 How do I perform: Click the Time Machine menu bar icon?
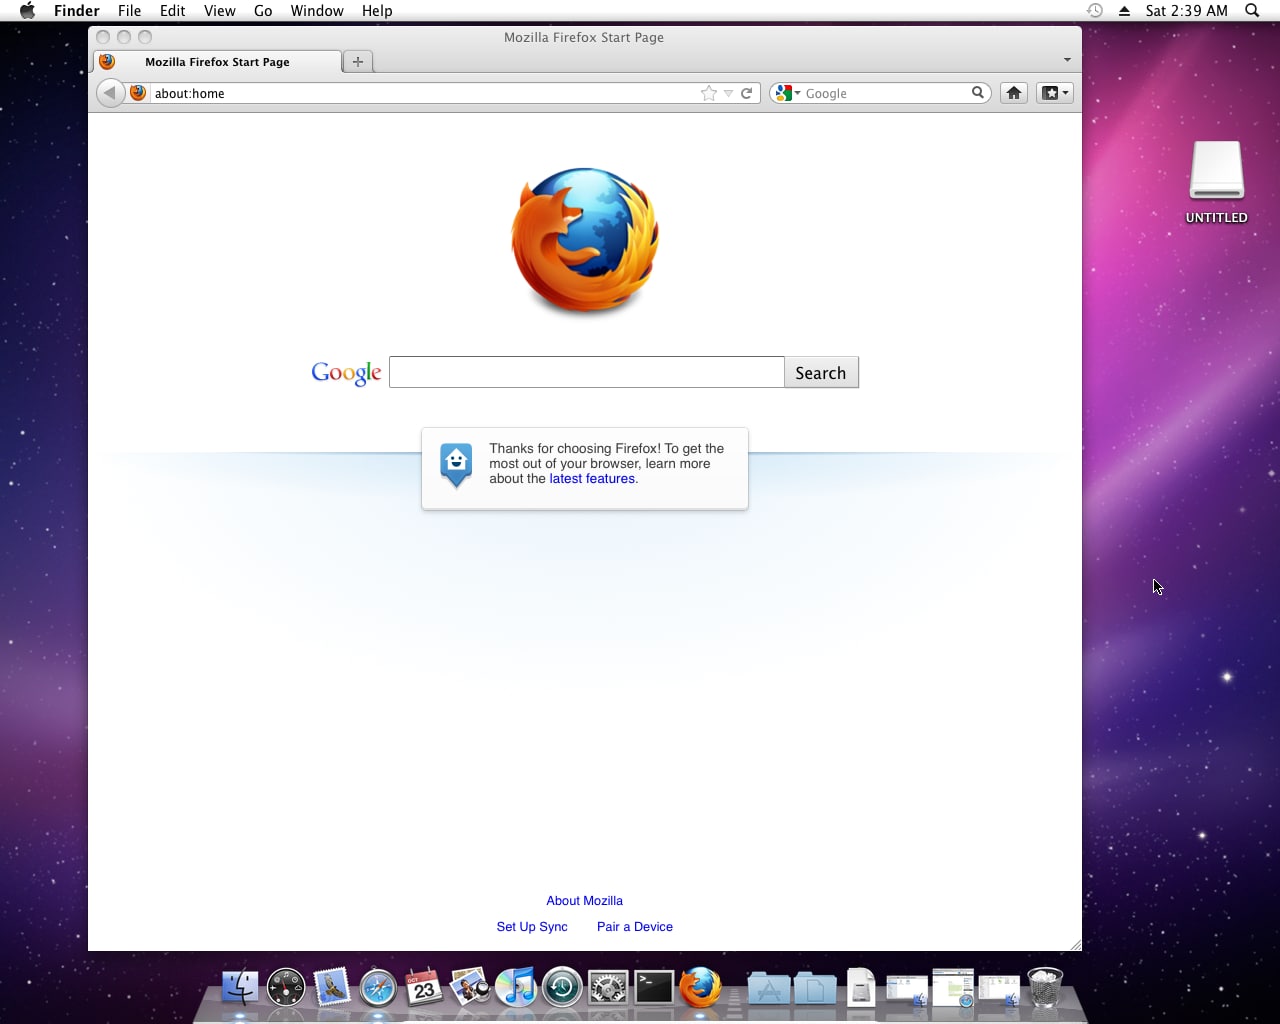coord(1095,10)
